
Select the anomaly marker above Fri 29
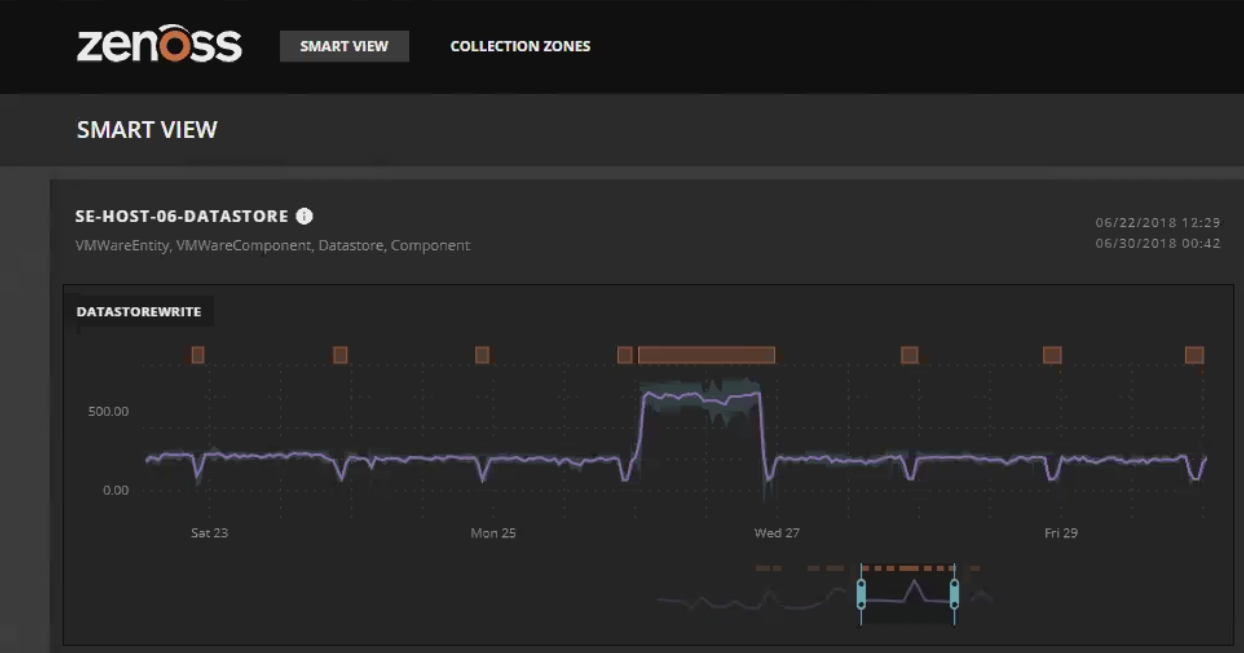click(1052, 355)
